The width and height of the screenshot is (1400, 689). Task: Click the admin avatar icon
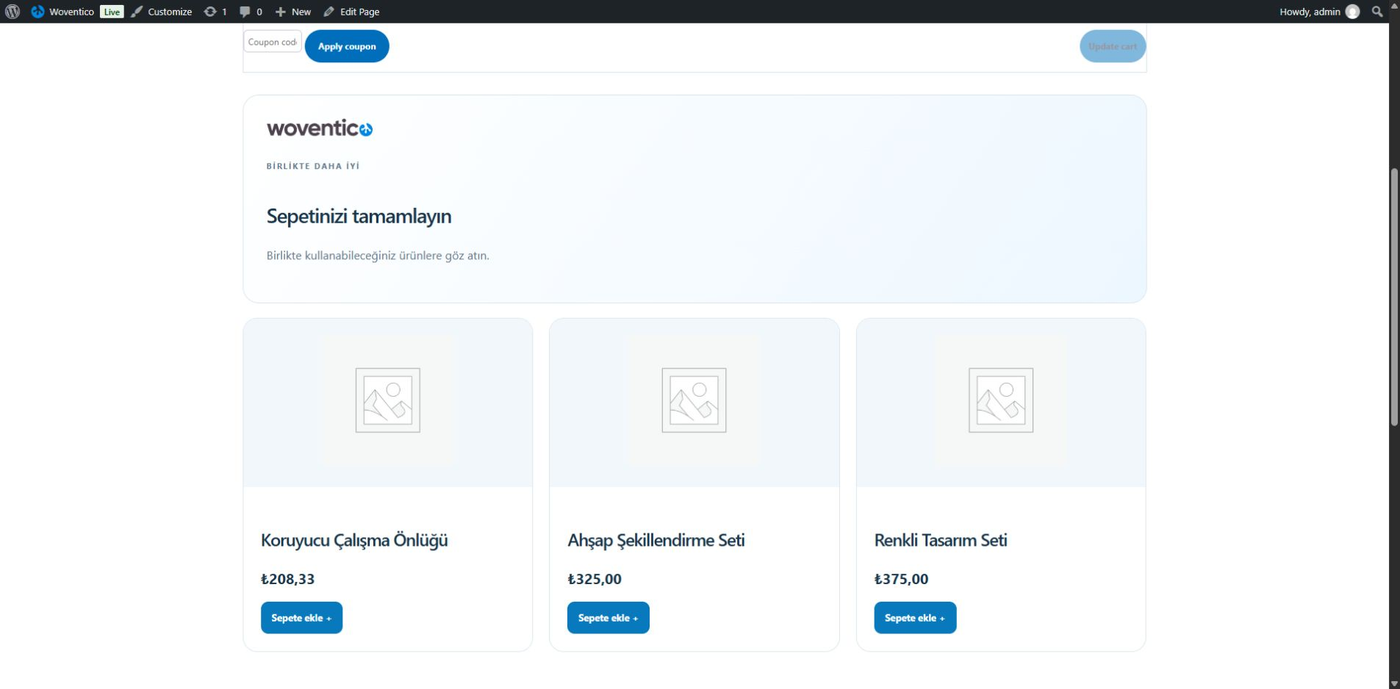1352,12
